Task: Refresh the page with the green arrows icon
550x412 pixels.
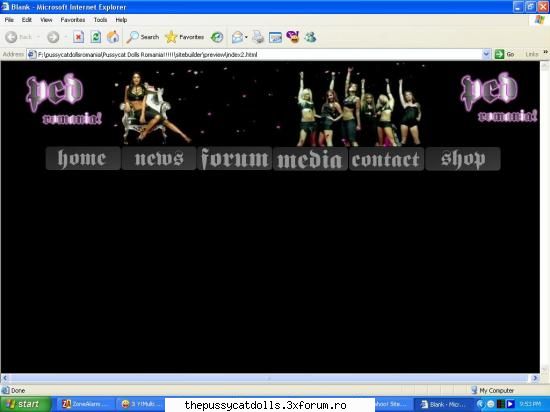Action: point(95,37)
